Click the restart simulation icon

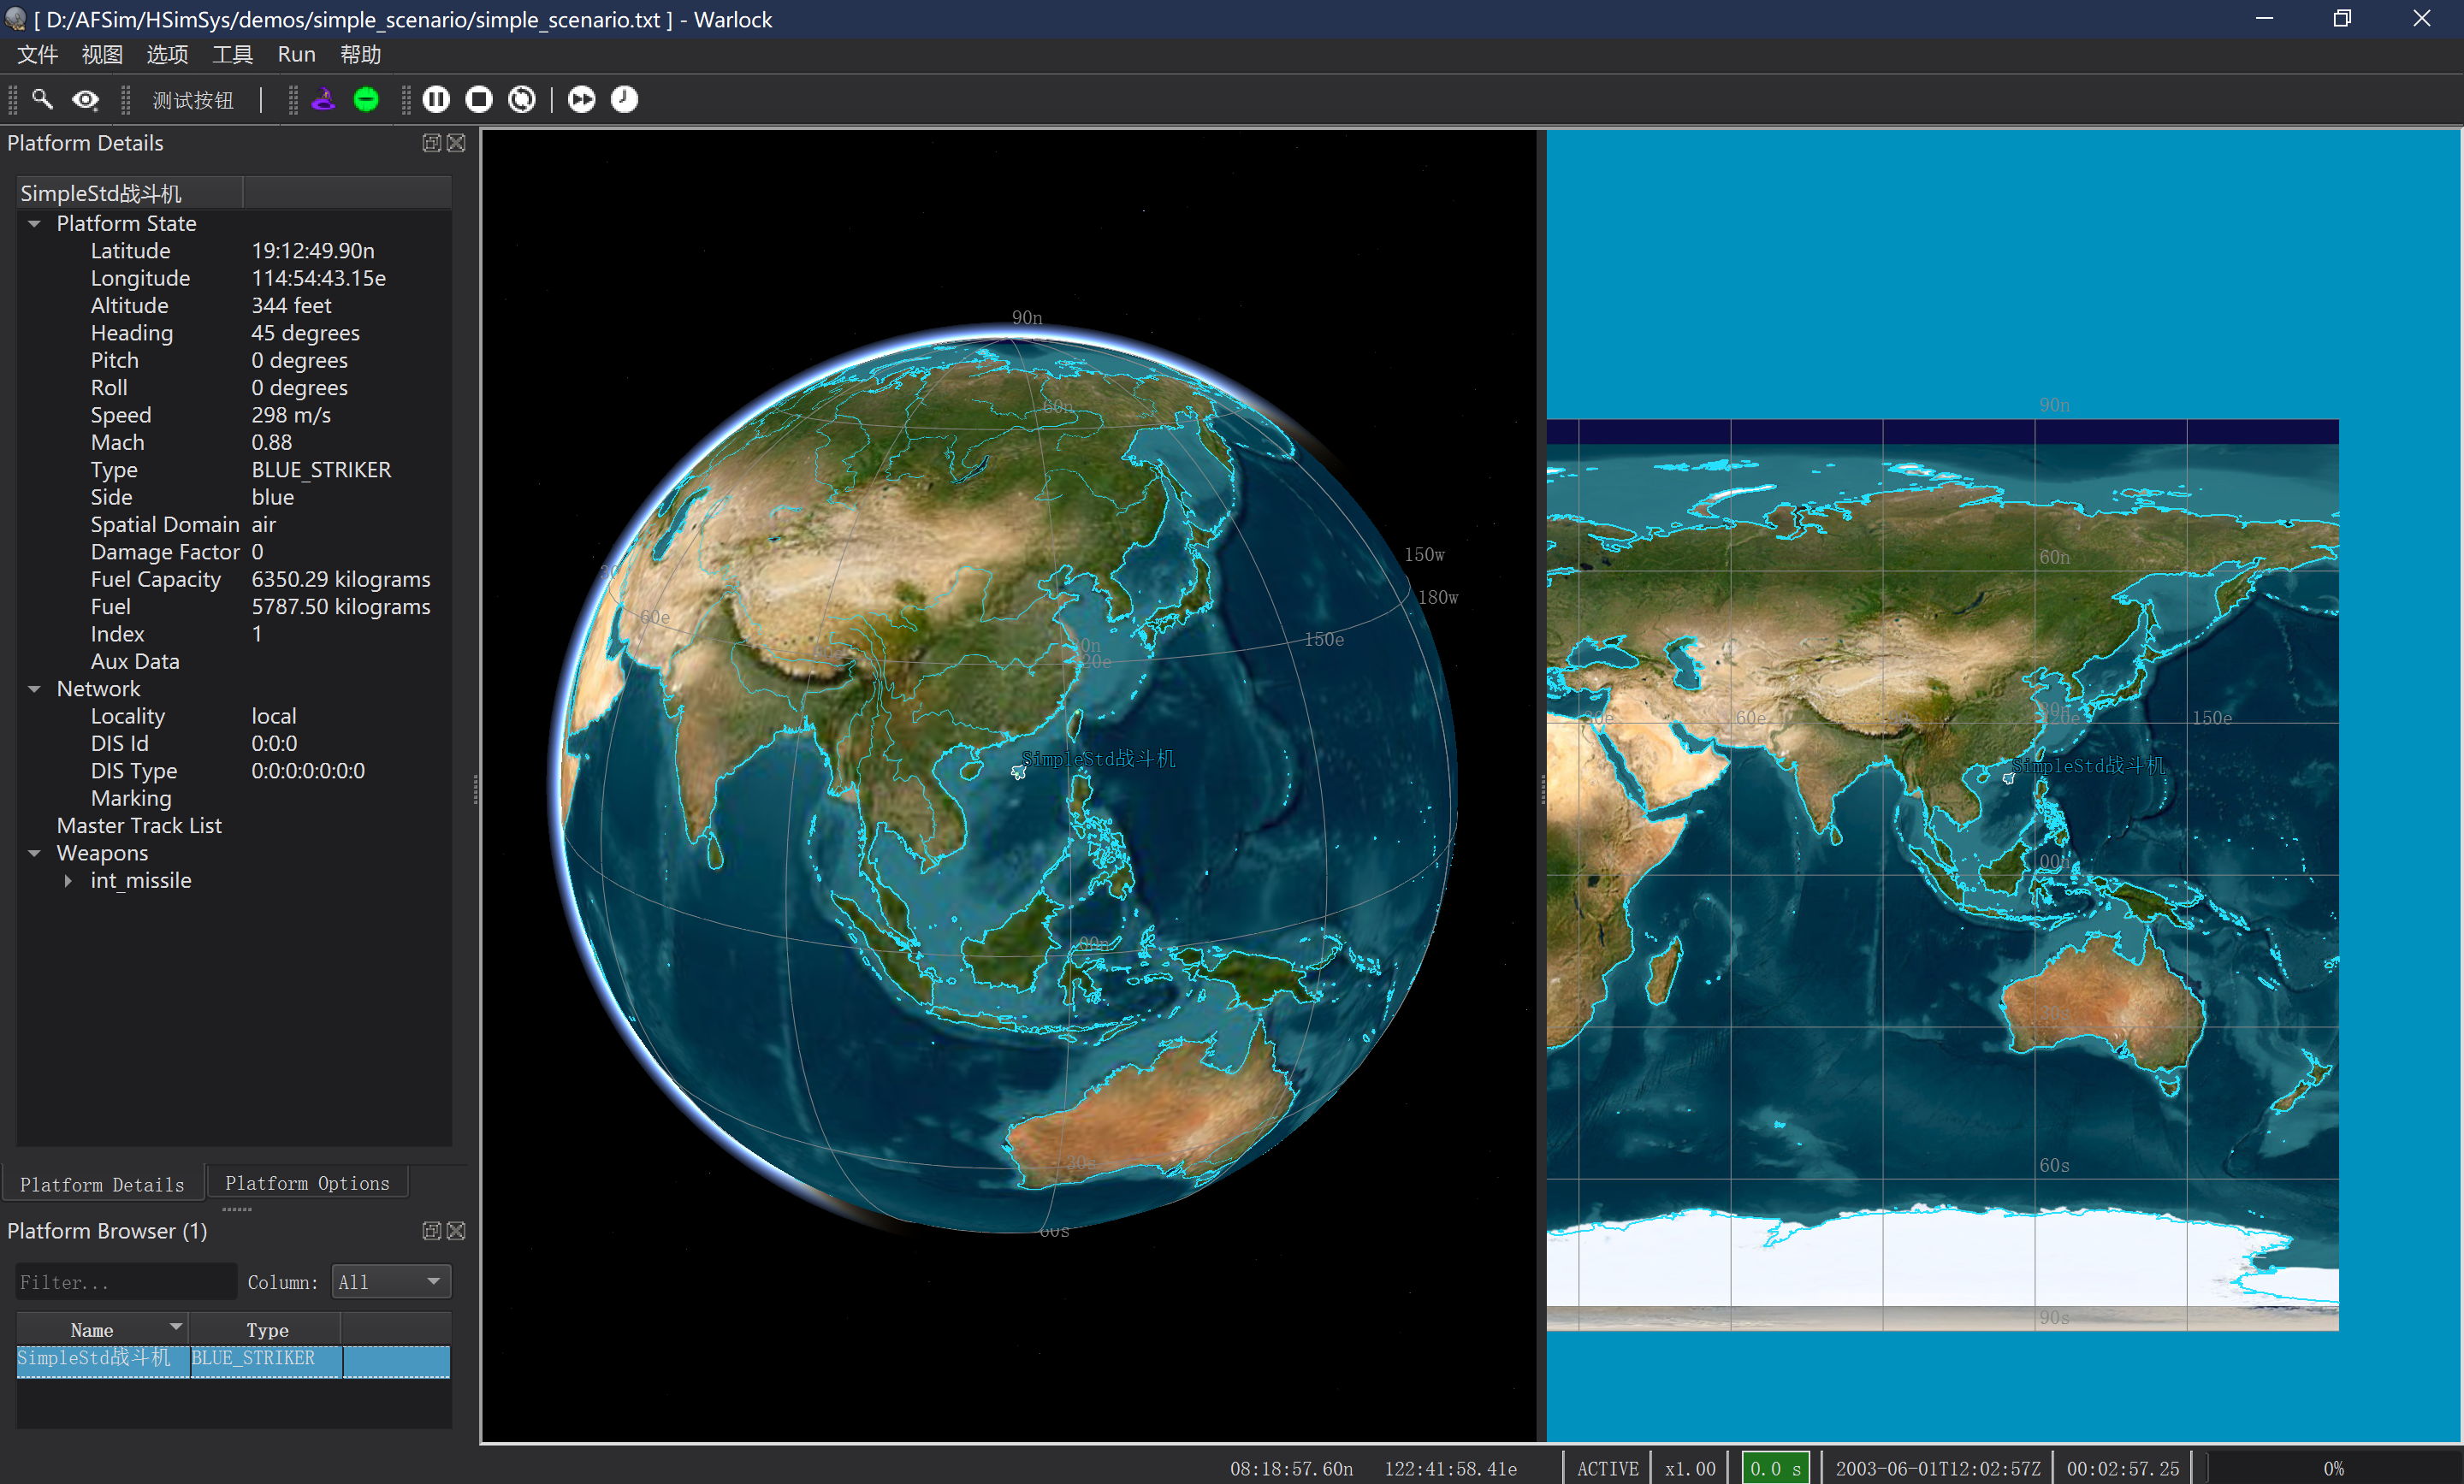[522, 99]
